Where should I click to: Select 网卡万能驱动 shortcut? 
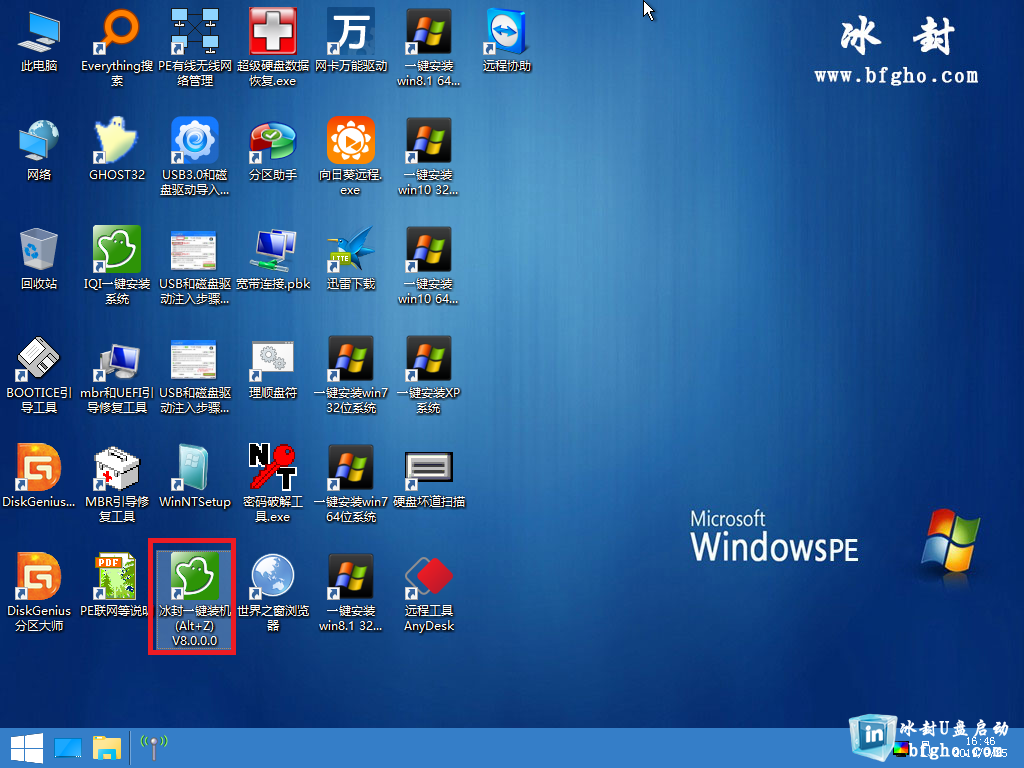pos(351,40)
